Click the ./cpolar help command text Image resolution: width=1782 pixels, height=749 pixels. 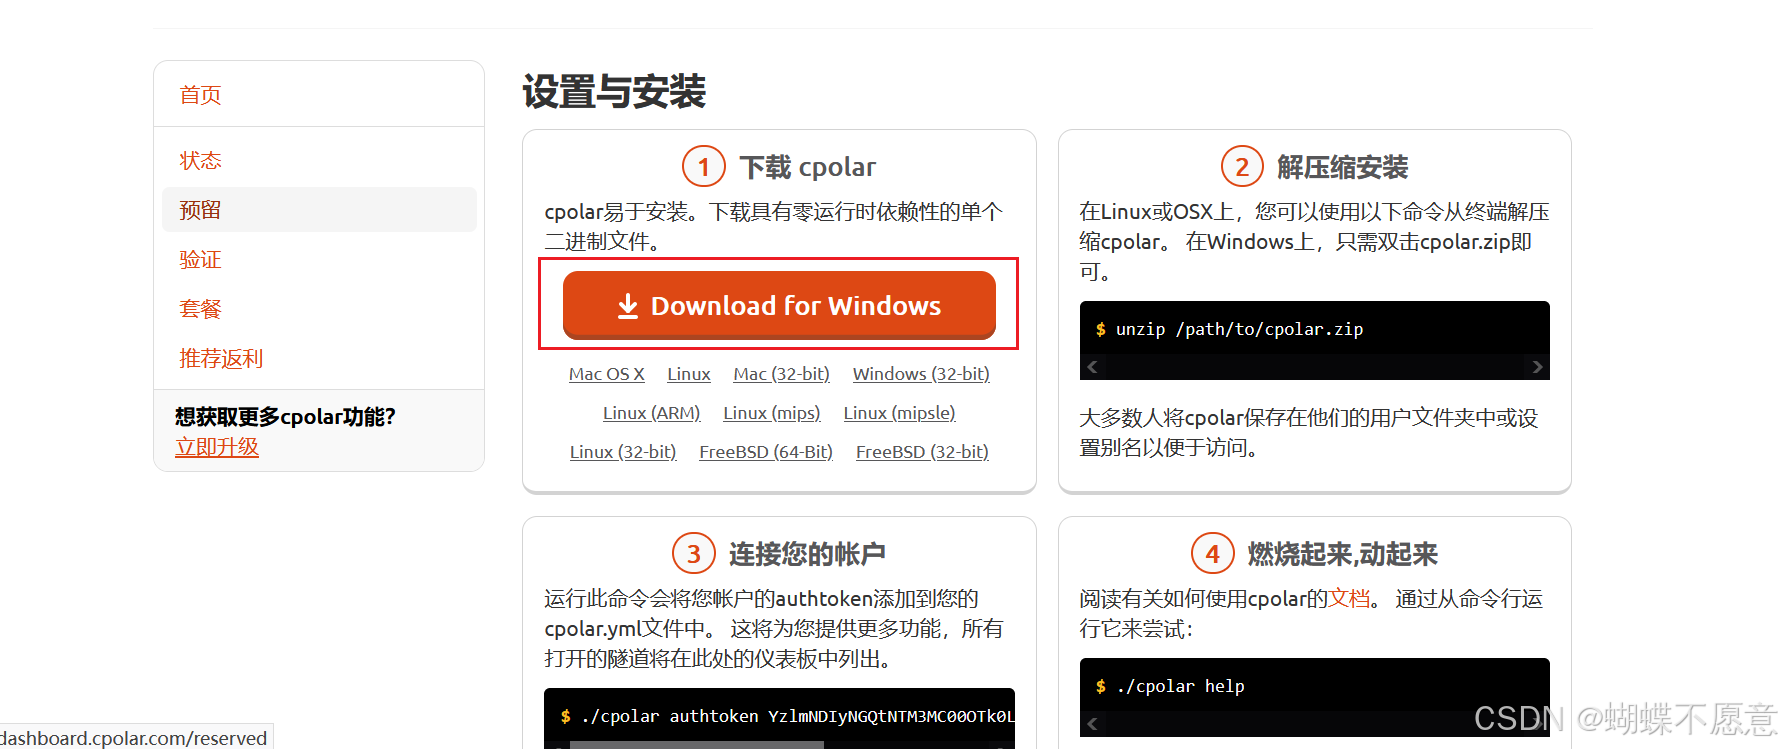(x=1180, y=686)
